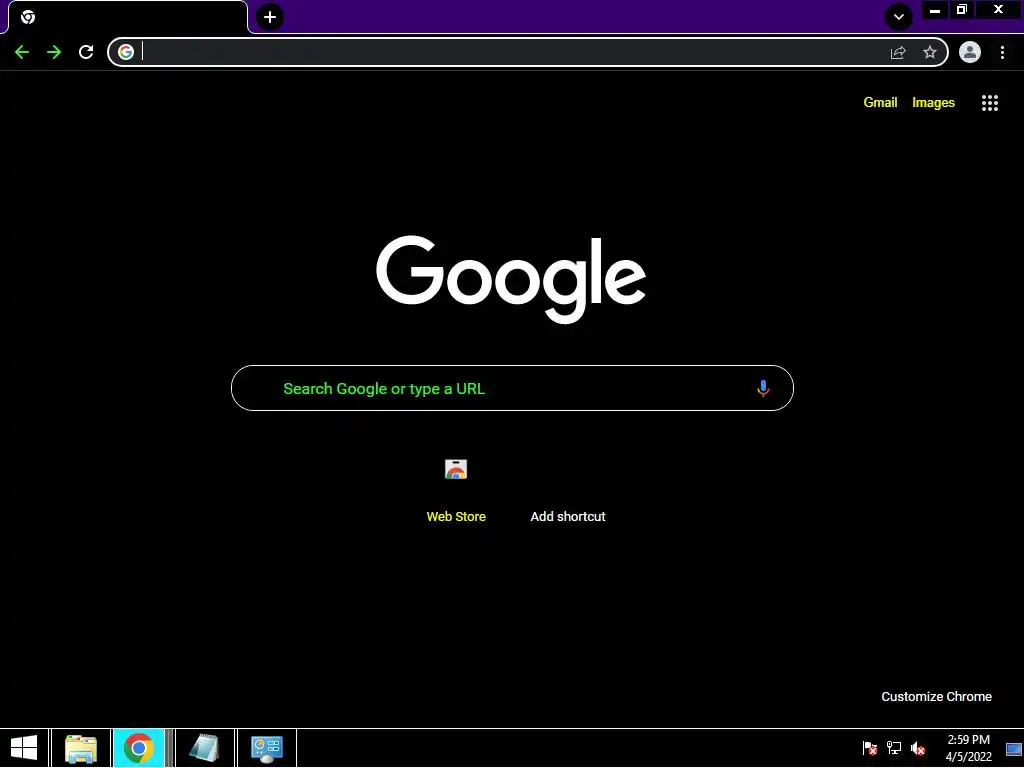Click the Web Store label
This screenshot has height=768, width=1024.
pyautogui.click(x=456, y=517)
